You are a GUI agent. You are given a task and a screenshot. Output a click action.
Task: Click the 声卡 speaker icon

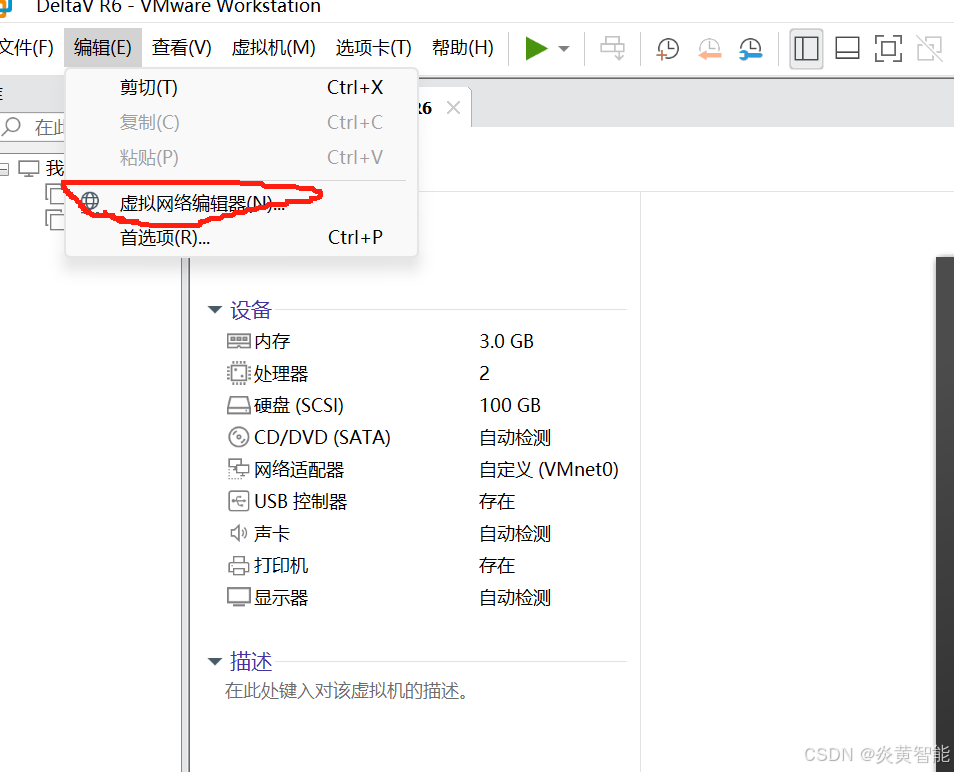point(238,534)
